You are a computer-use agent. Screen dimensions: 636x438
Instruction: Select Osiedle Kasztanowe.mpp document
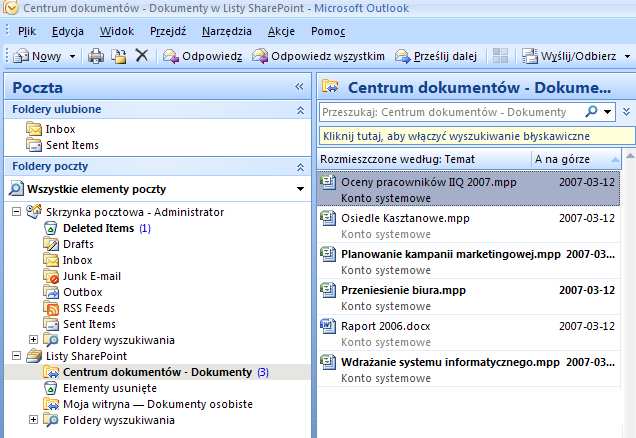468,225
